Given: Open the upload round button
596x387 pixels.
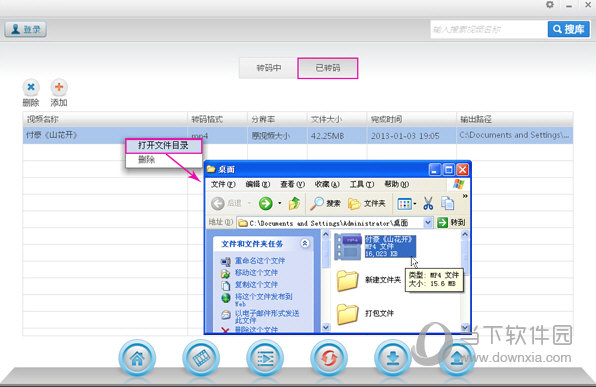Looking at the screenshot, I should point(457,358).
